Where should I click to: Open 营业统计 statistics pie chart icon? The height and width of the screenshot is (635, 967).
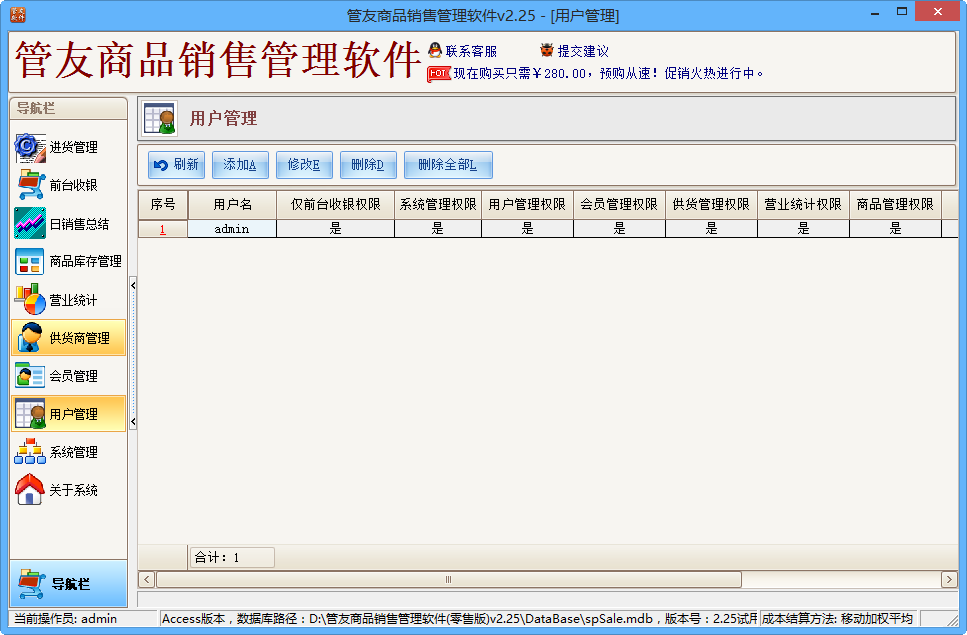point(30,300)
